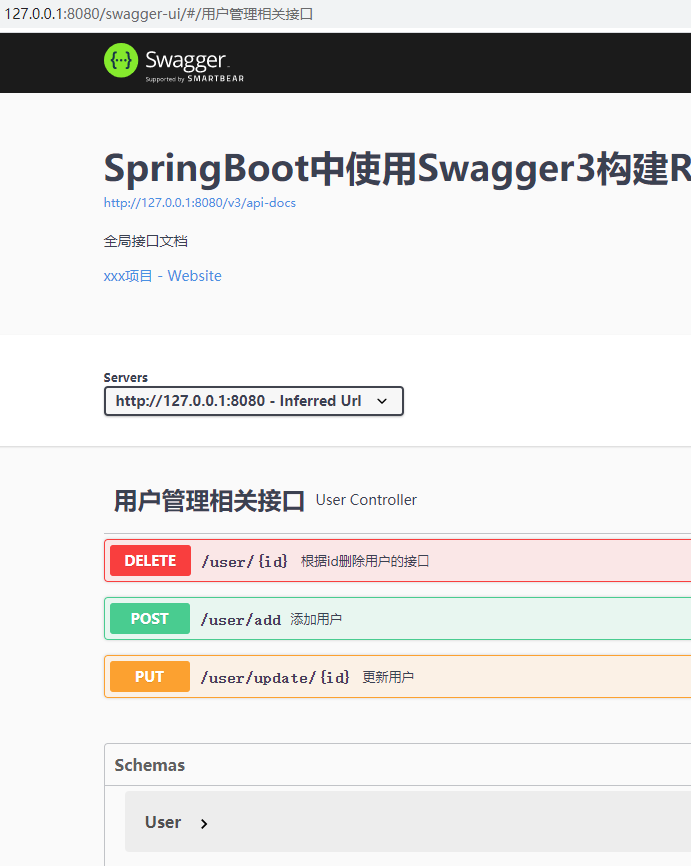691x866 pixels.
Task: Collapse the 用户管理相关接口 section header
Action: [x=209, y=501]
